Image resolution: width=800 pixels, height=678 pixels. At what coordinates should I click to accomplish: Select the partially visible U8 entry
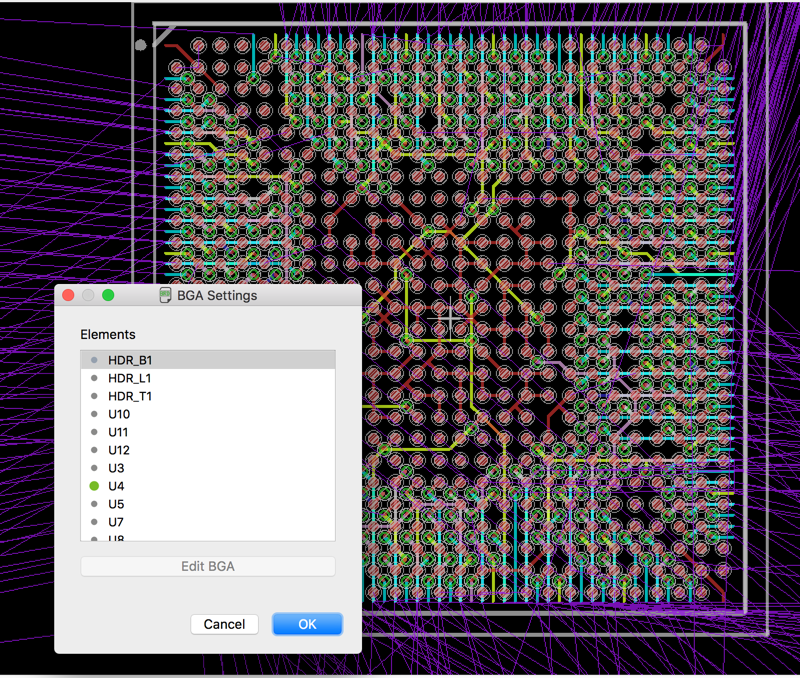[x=115, y=538]
